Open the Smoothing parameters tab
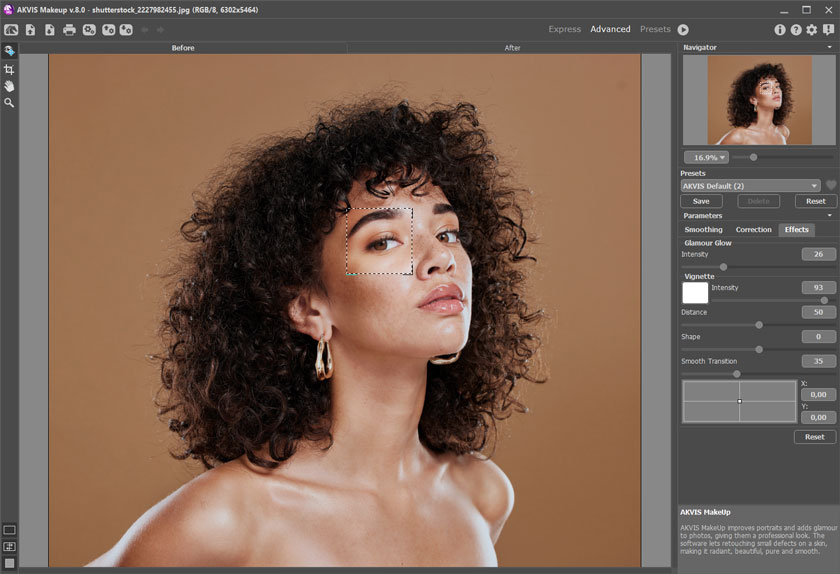Viewport: 840px width, 574px height. click(703, 229)
